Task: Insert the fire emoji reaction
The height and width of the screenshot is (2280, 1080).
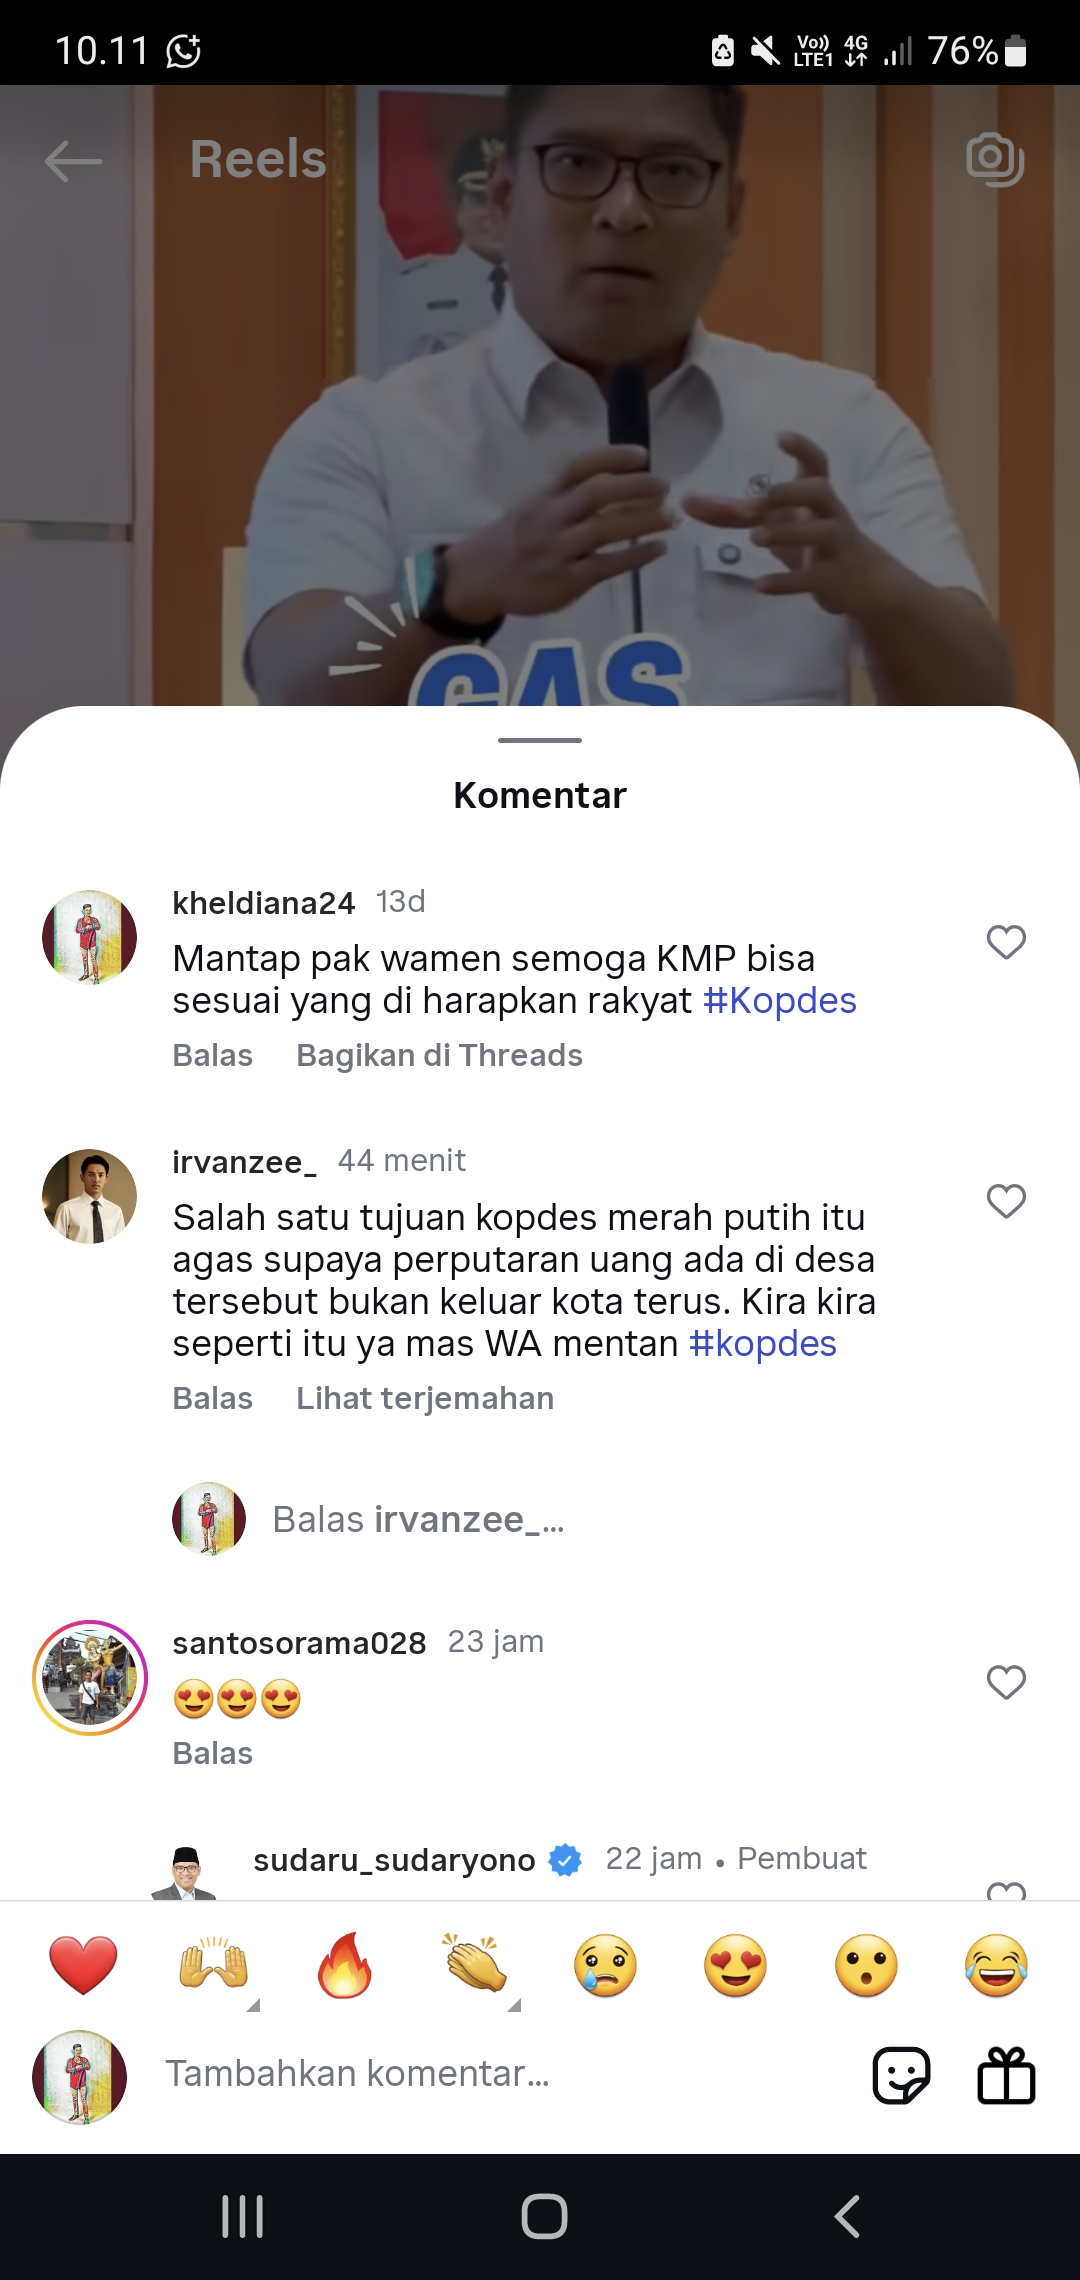Action: point(345,1965)
